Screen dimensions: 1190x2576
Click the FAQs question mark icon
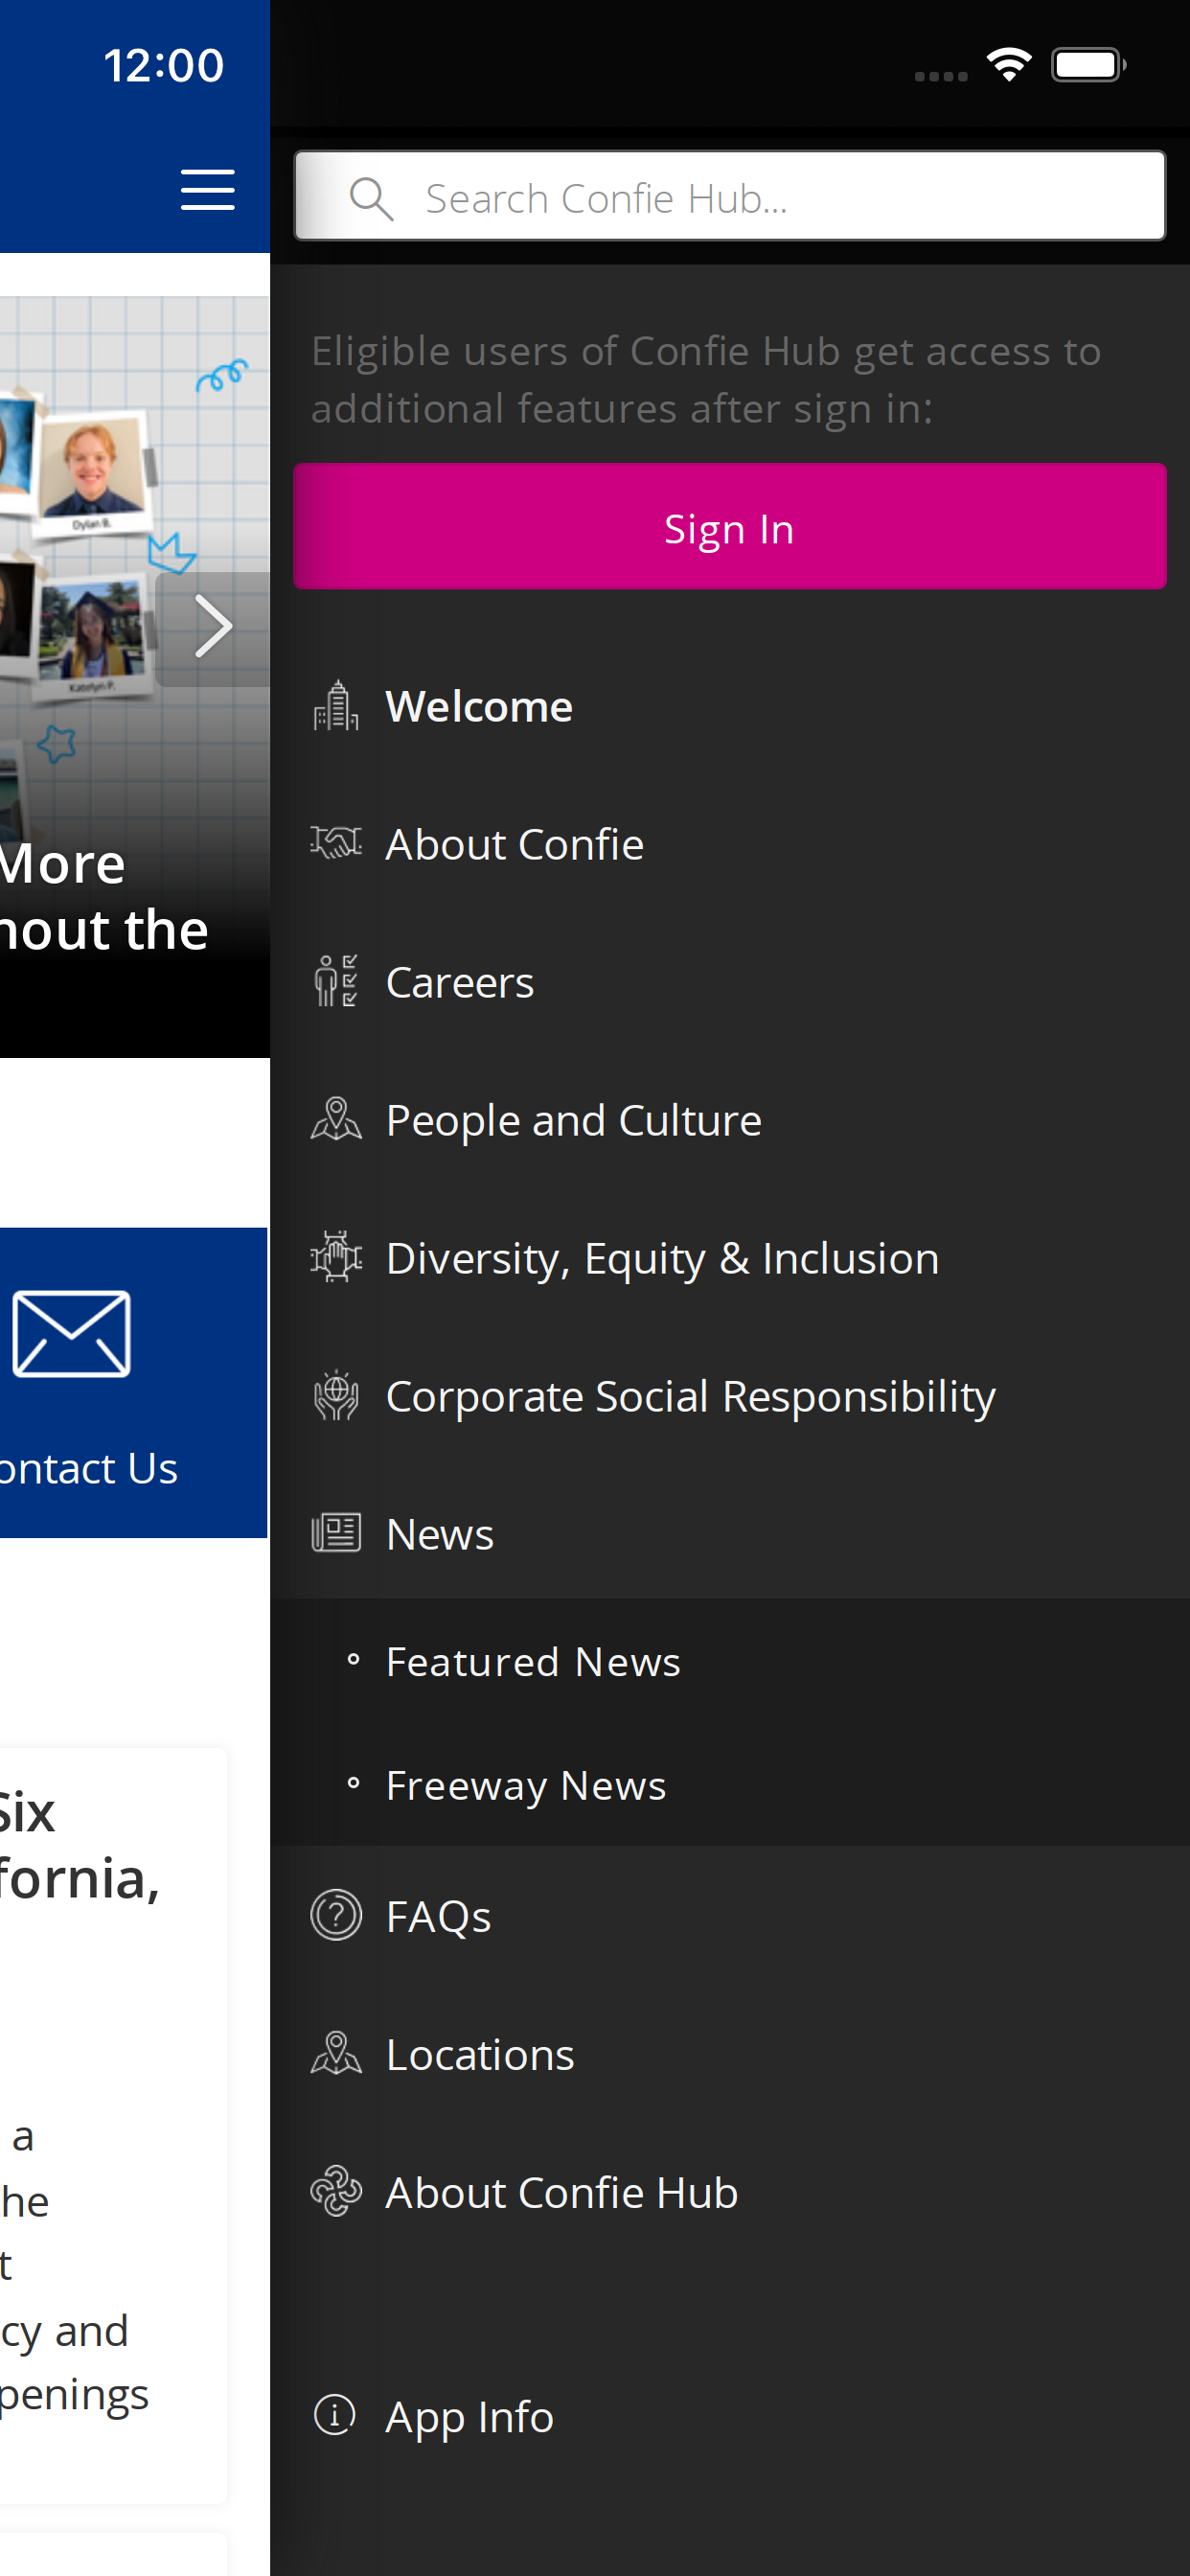(x=335, y=1915)
